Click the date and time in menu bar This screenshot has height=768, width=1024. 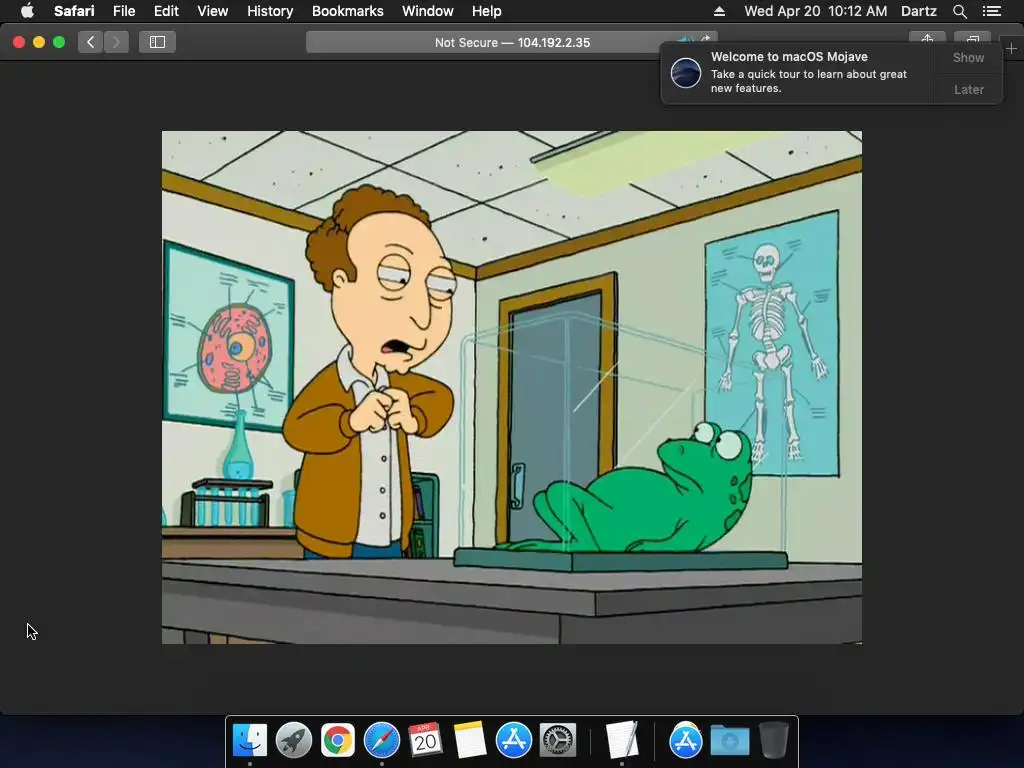[816, 11]
